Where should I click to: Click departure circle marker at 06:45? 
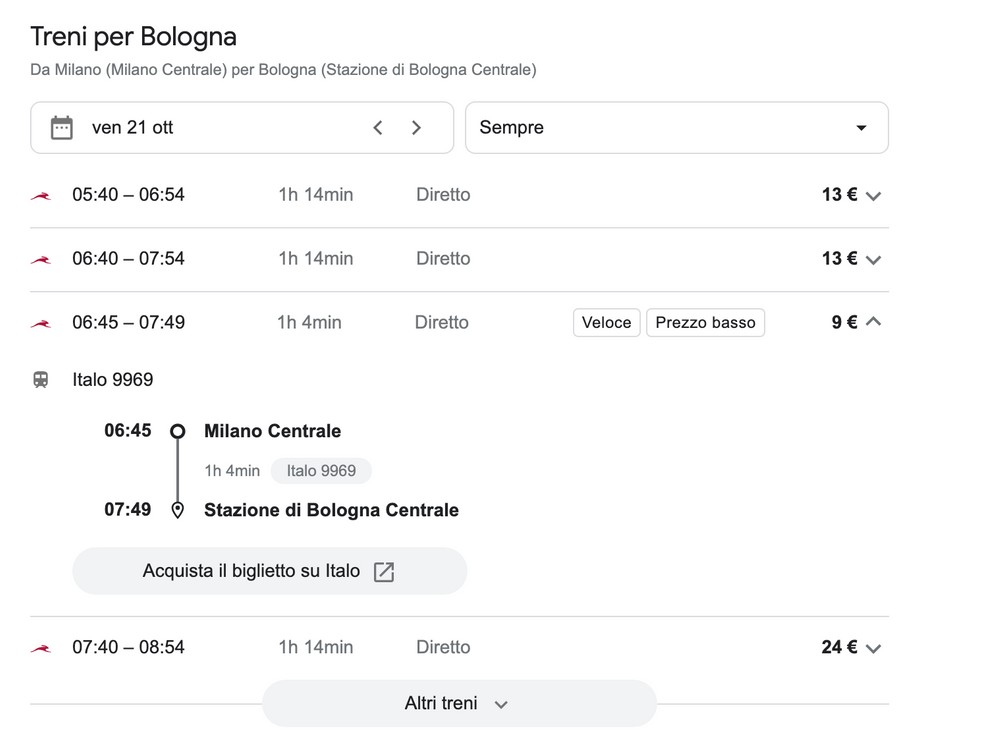click(x=178, y=432)
